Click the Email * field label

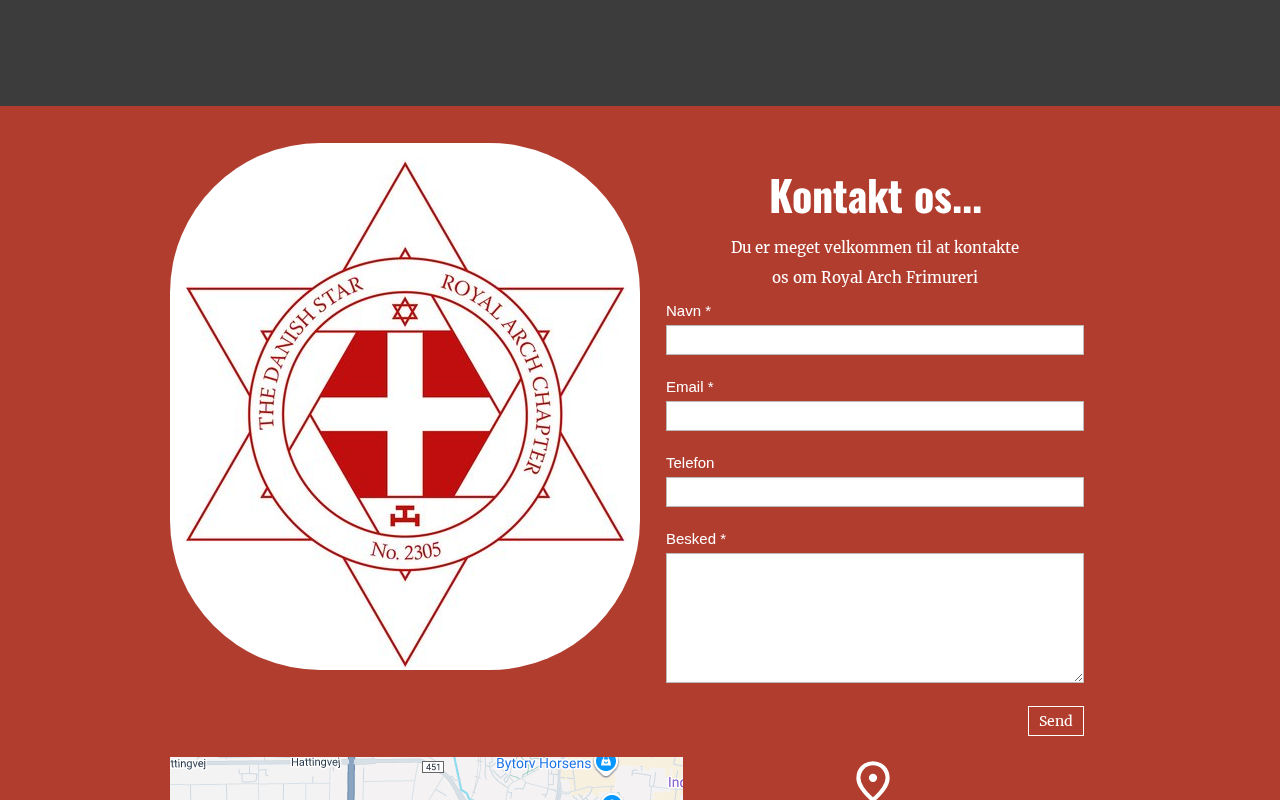coord(690,387)
